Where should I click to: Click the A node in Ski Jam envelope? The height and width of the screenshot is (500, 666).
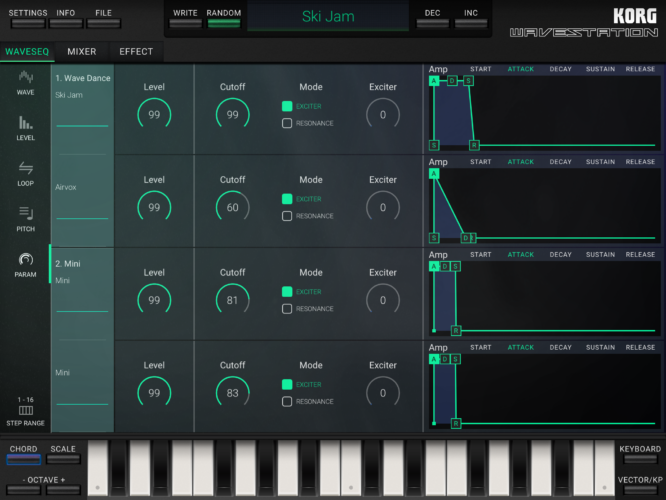pyautogui.click(x=434, y=81)
